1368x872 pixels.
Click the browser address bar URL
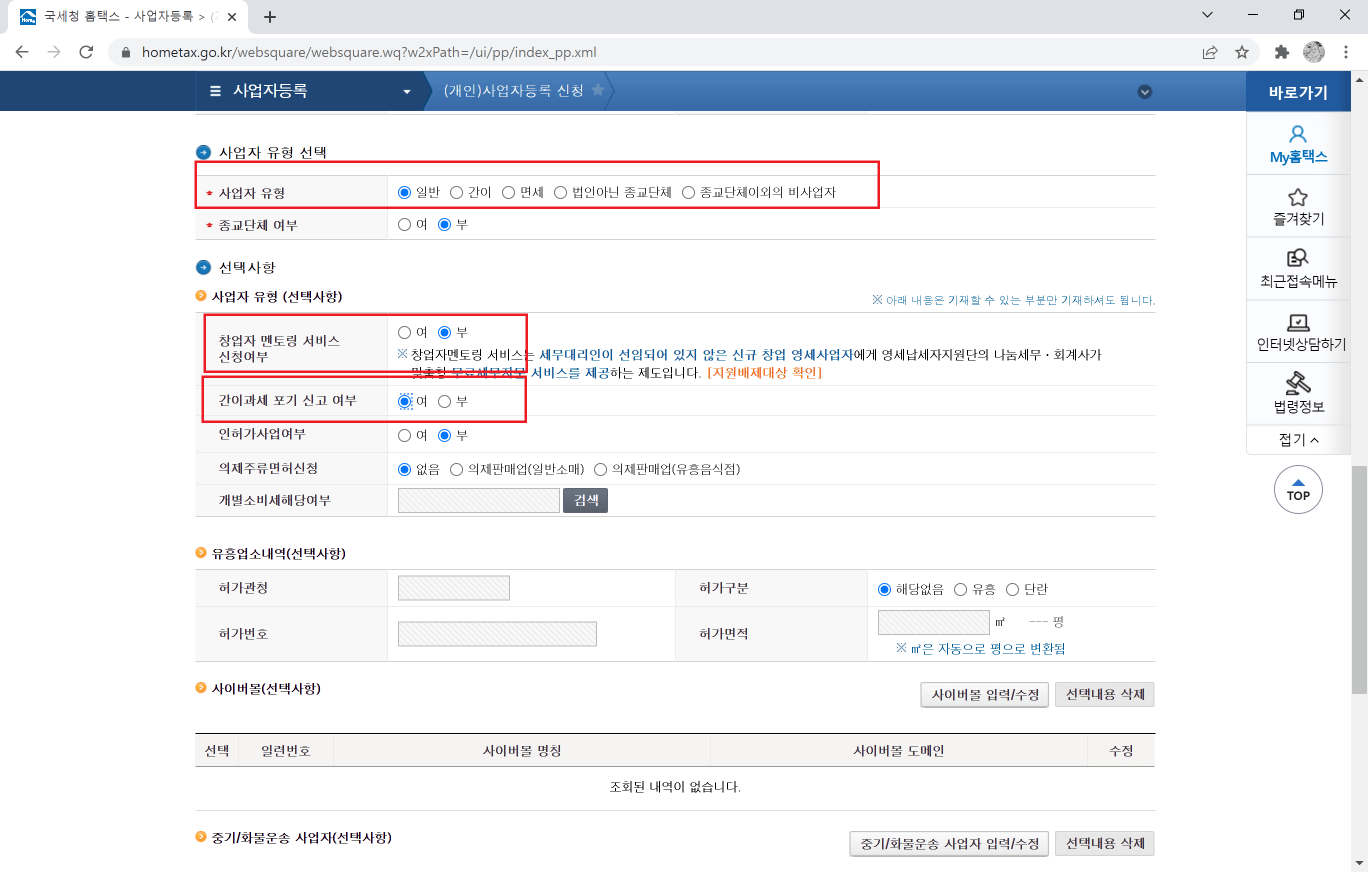[x=369, y=52]
